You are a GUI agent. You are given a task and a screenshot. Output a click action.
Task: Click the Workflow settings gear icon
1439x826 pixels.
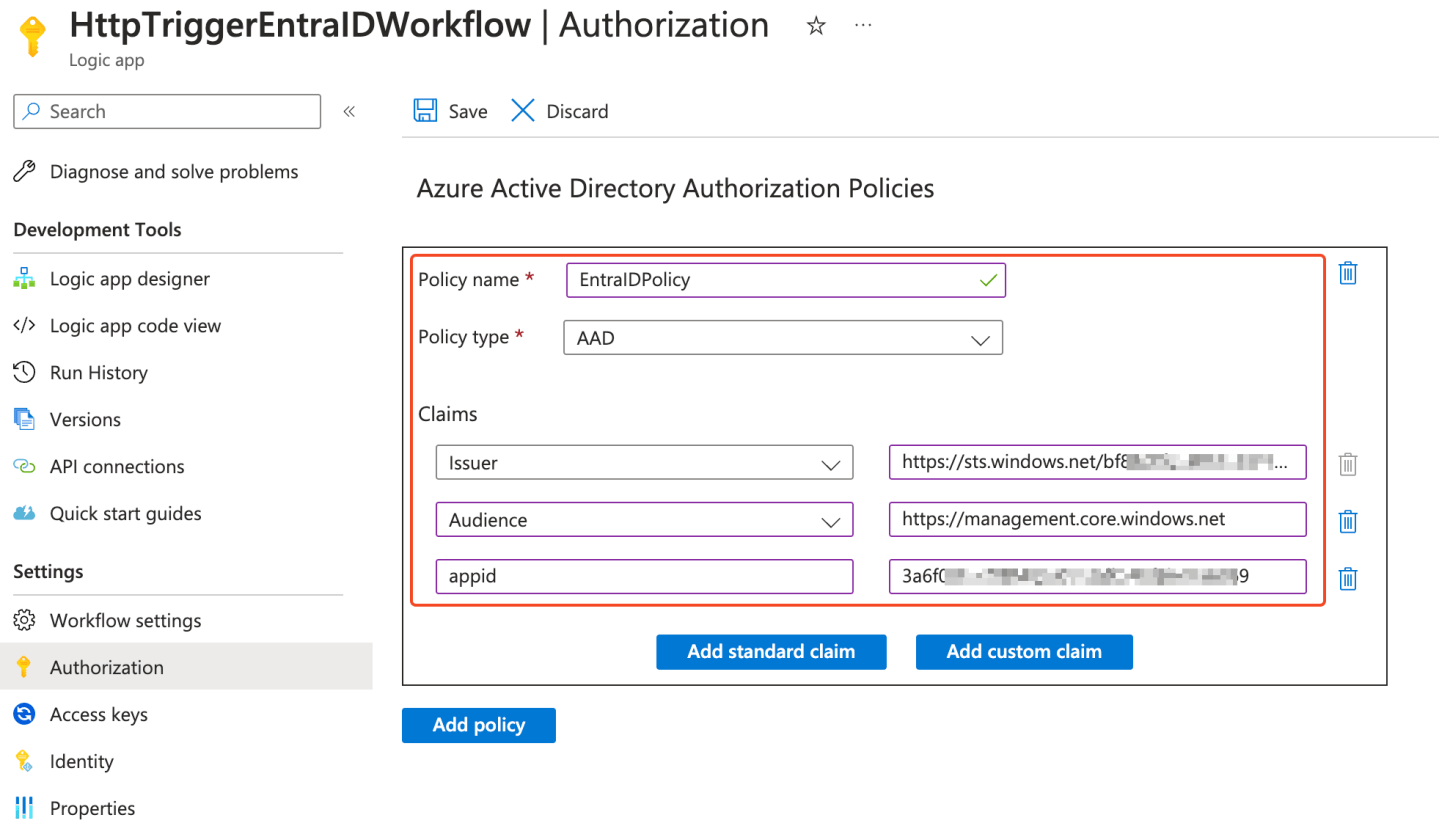[x=24, y=621]
